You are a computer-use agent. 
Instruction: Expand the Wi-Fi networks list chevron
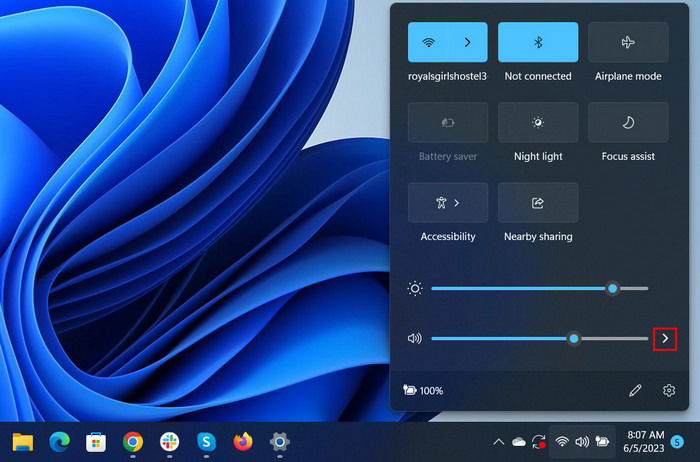click(x=467, y=42)
